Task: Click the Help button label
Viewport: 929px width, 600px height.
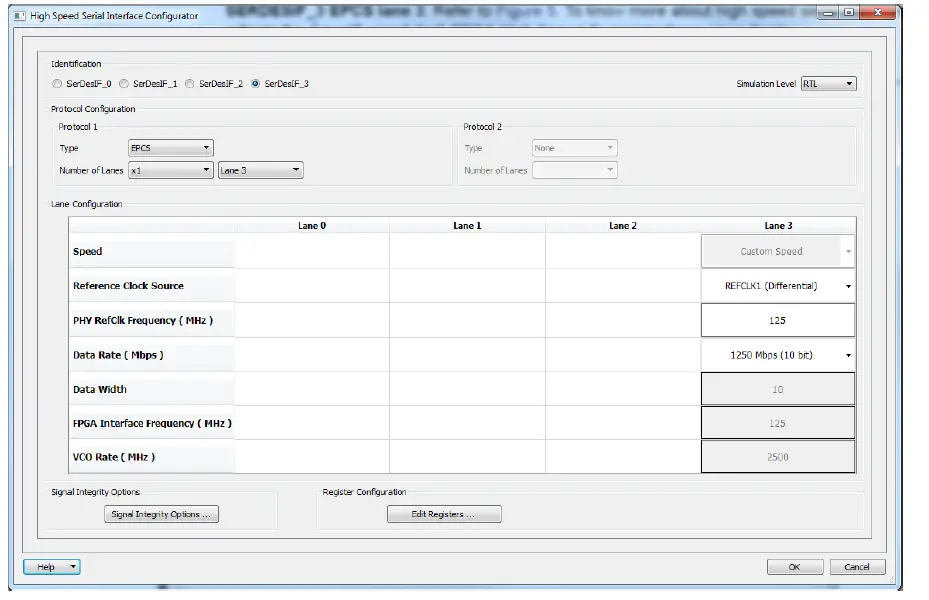Action: coord(45,566)
